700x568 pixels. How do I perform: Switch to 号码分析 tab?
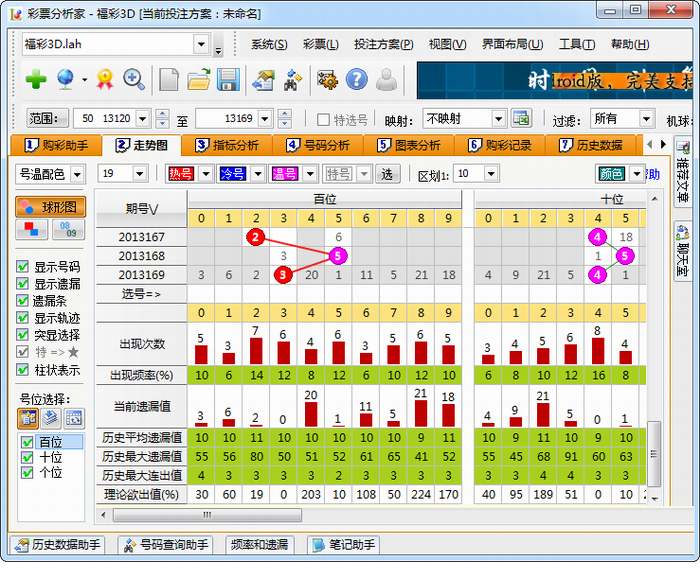pyautogui.click(x=319, y=145)
